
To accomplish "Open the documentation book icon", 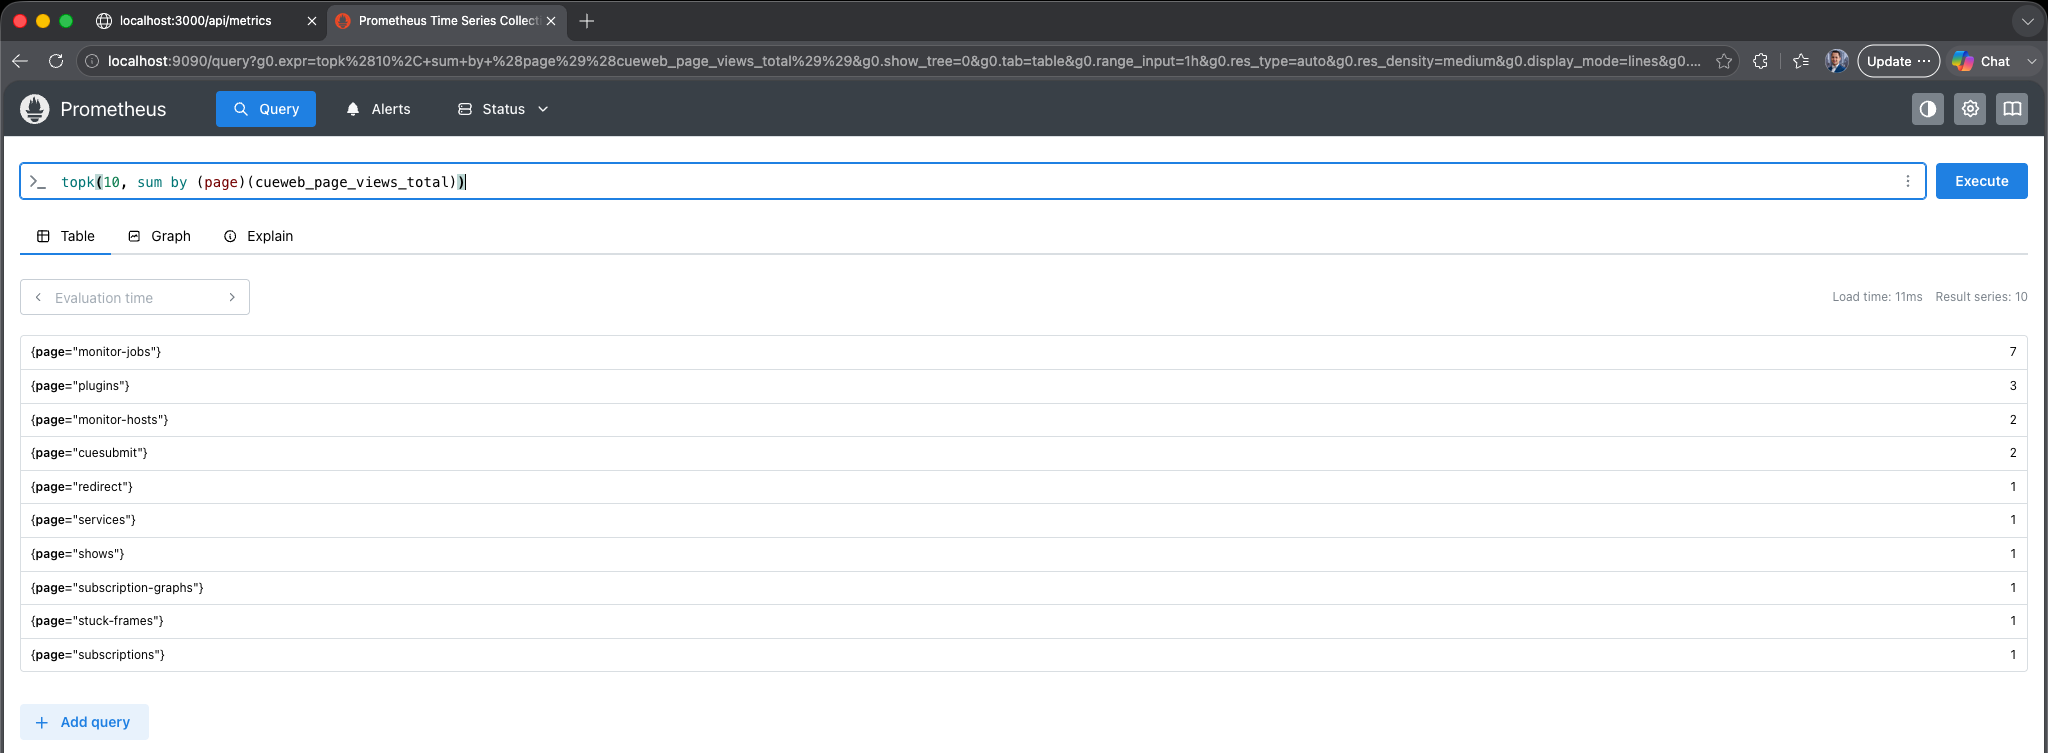I will pyautogui.click(x=2012, y=109).
